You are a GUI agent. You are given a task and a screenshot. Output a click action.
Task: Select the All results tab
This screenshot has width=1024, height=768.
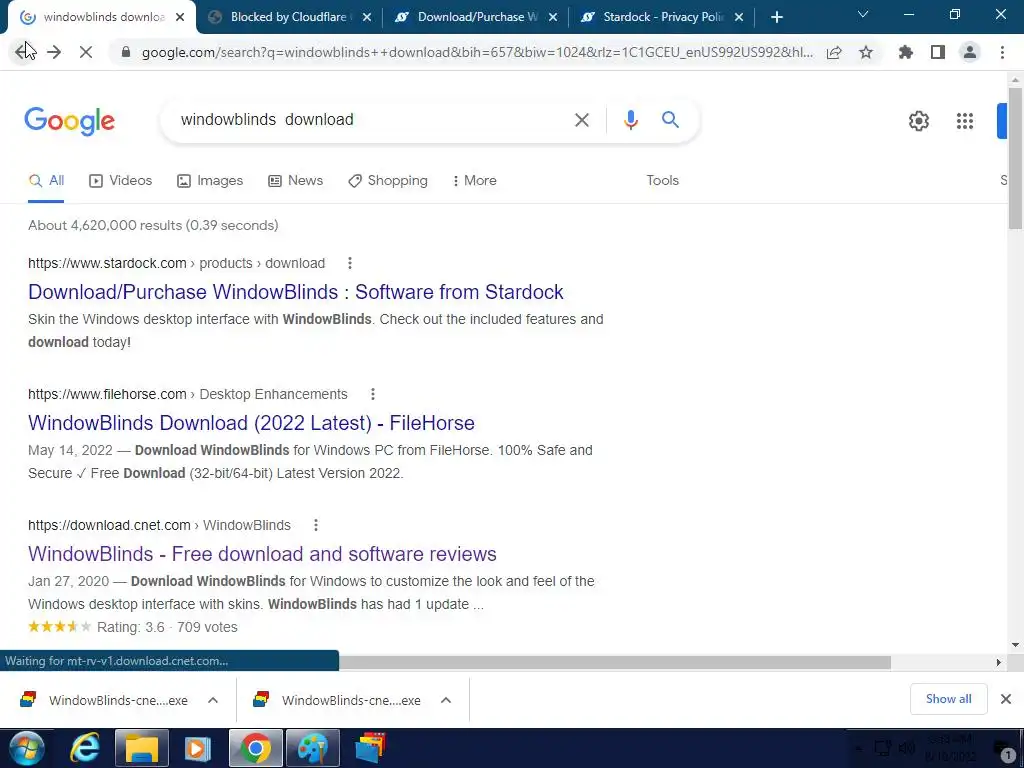[46, 181]
